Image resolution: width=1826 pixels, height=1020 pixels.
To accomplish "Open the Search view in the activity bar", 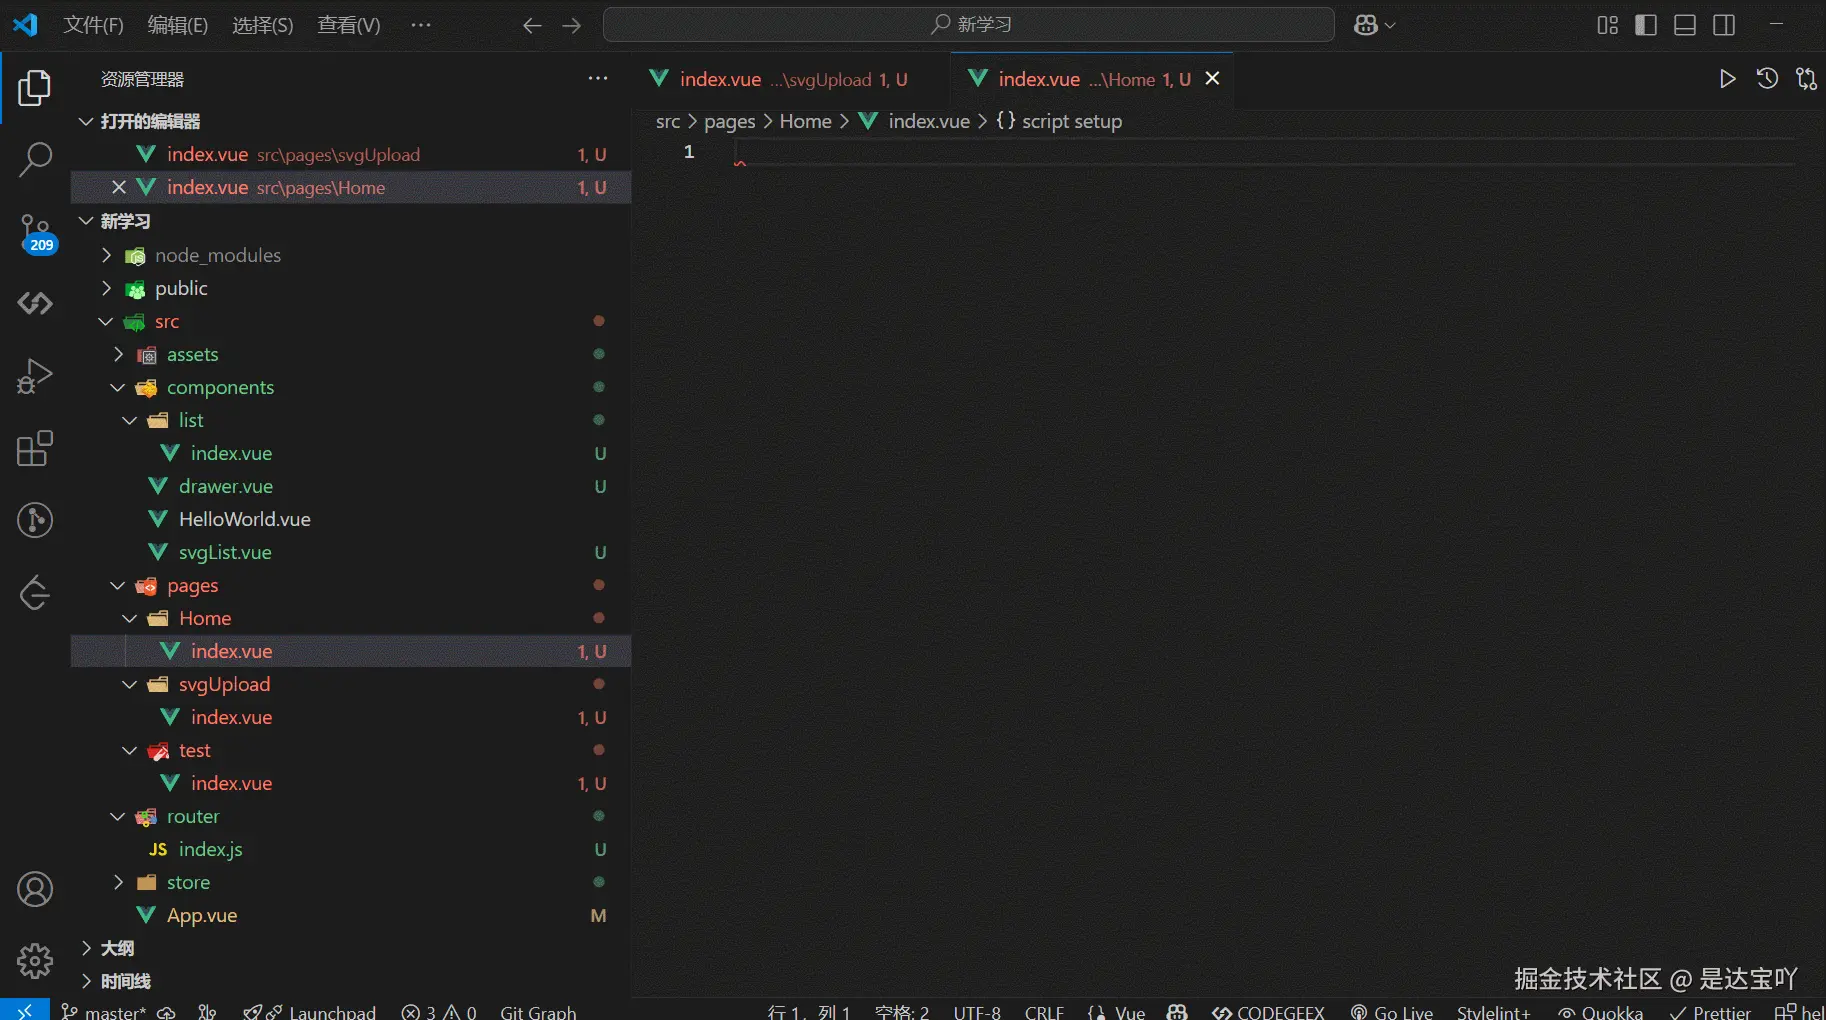I will coord(35,159).
